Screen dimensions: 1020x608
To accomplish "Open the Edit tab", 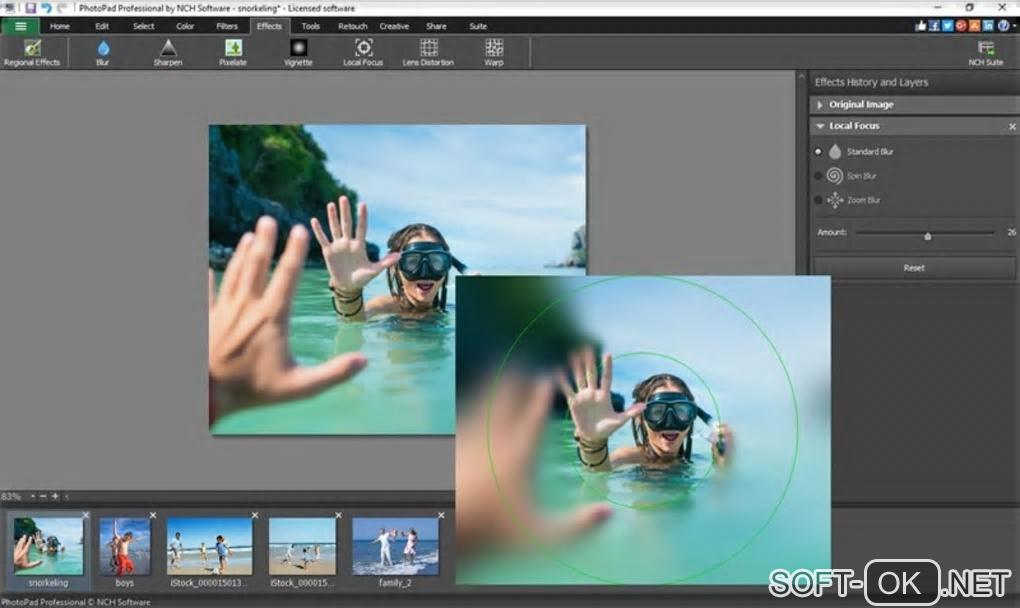I will coord(102,26).
